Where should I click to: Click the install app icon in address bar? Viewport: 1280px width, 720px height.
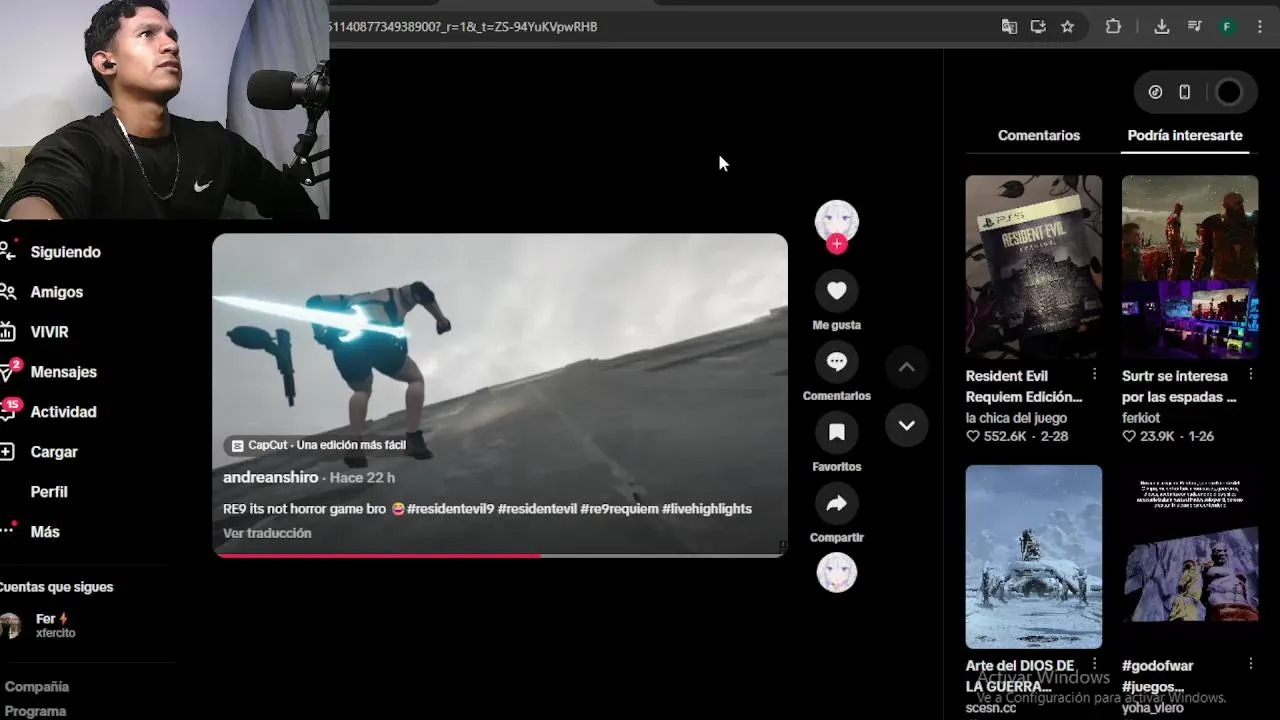tap(1038, 27)
